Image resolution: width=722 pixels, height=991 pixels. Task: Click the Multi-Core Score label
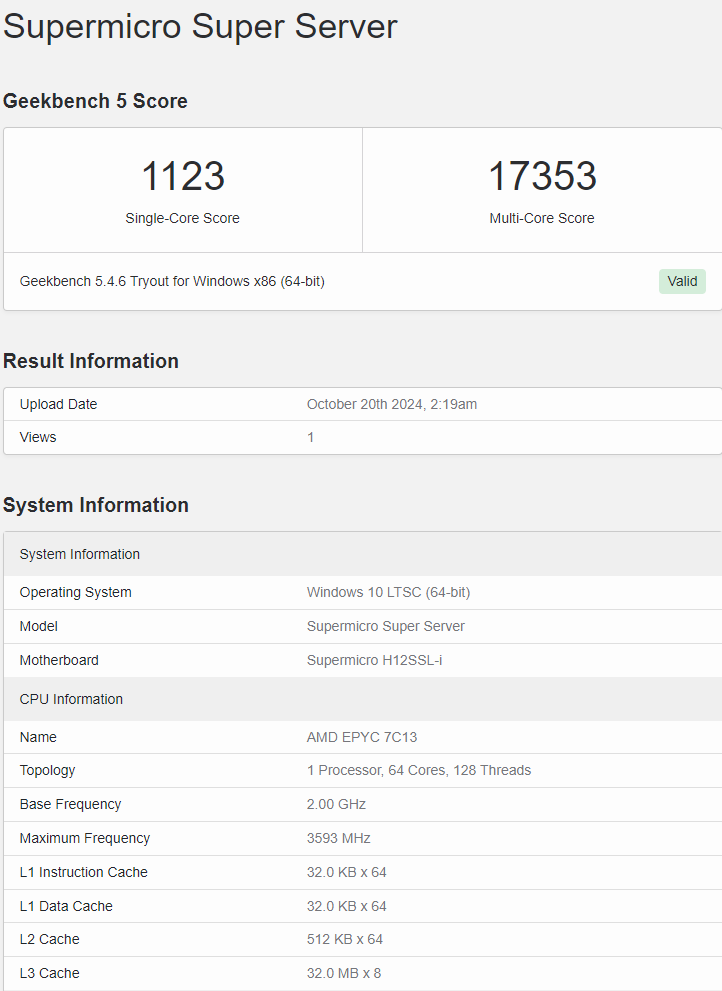point(542,218)
